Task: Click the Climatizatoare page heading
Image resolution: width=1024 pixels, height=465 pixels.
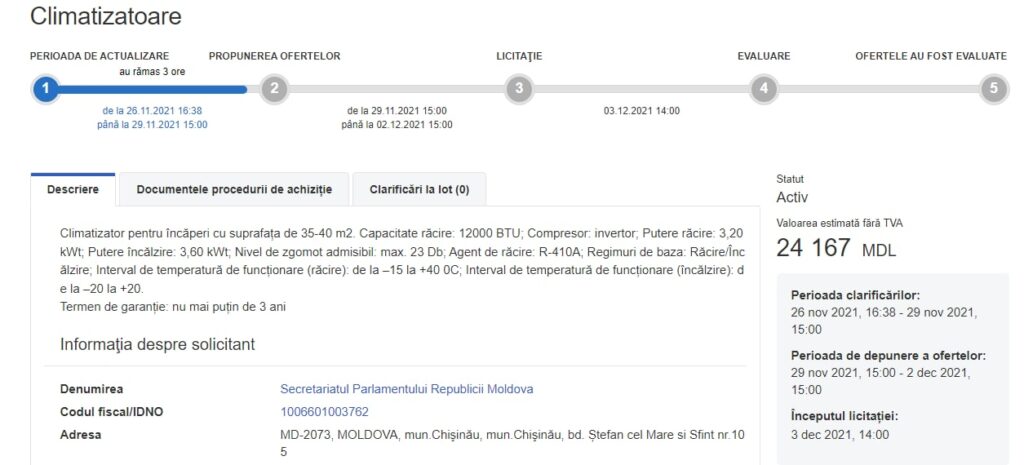Action: tap(105, 16)
